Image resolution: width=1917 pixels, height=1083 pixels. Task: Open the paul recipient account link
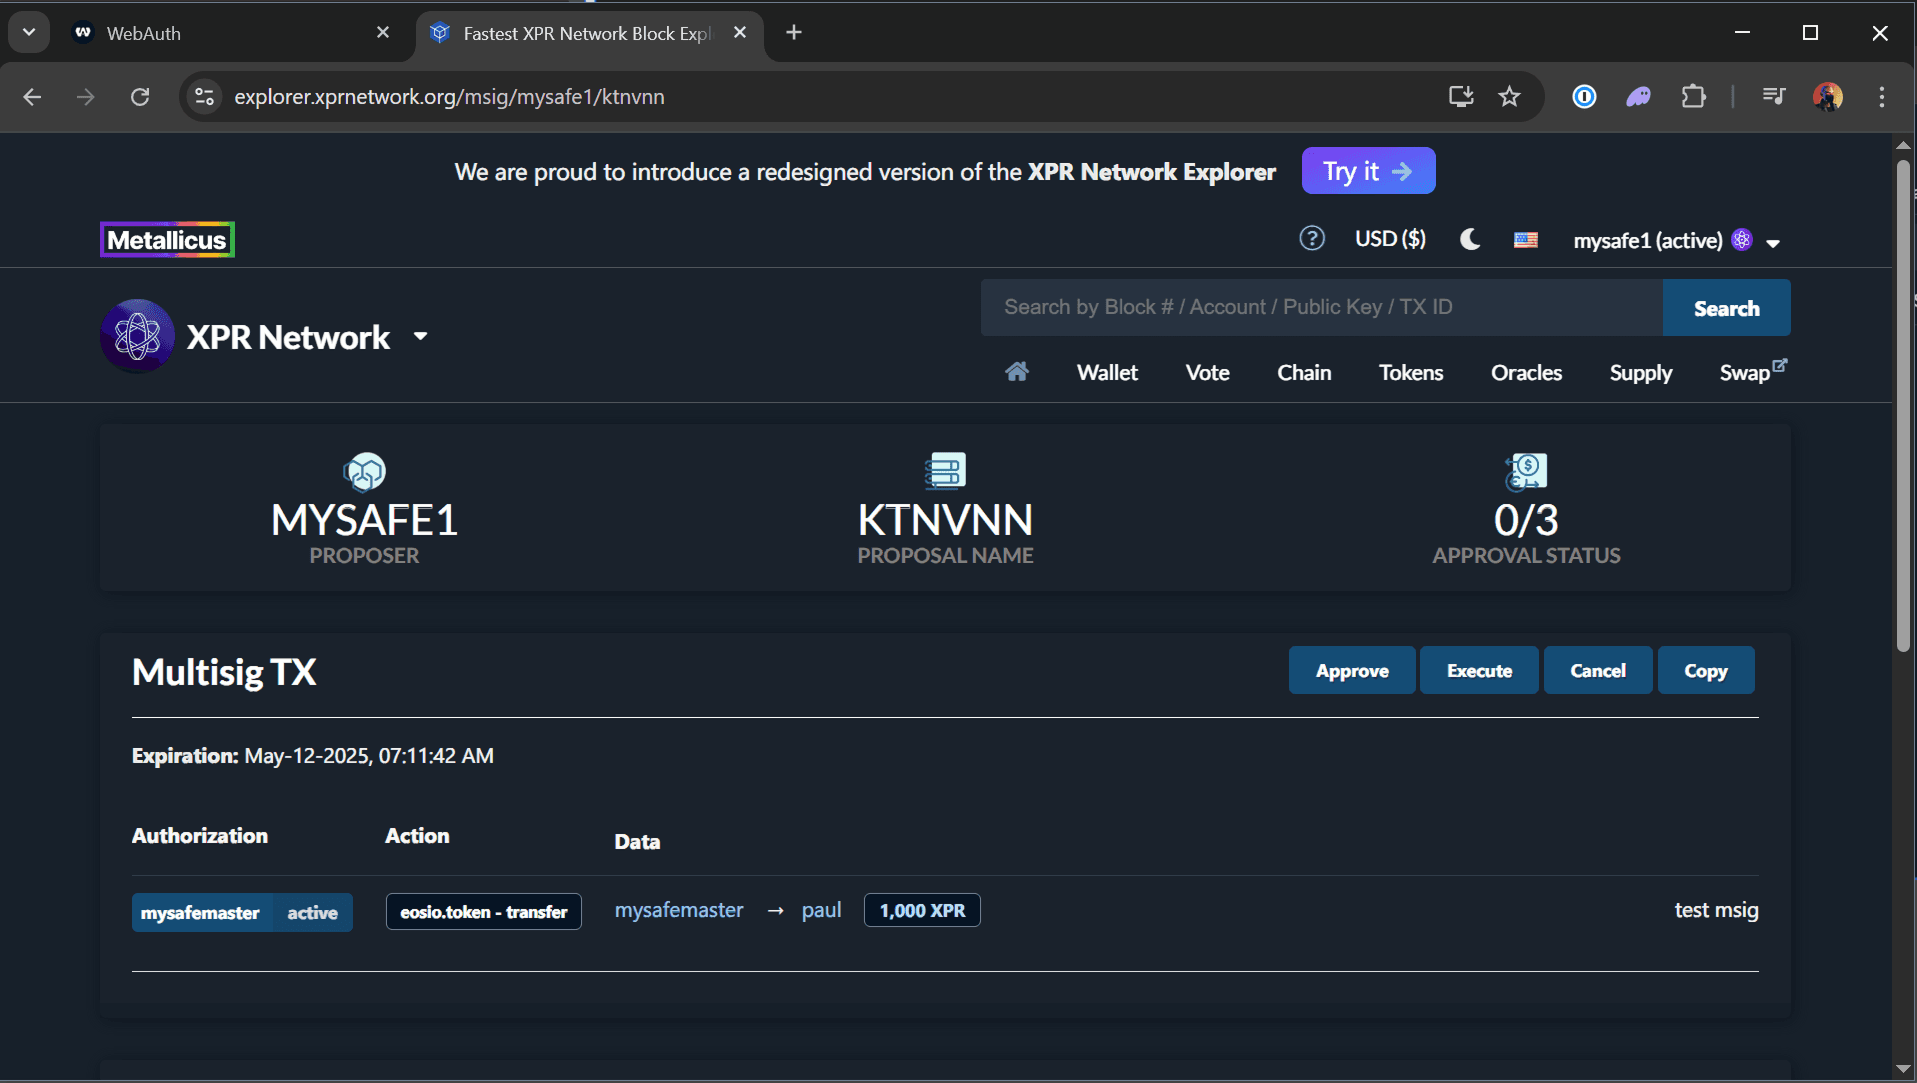tap(821, 911)
